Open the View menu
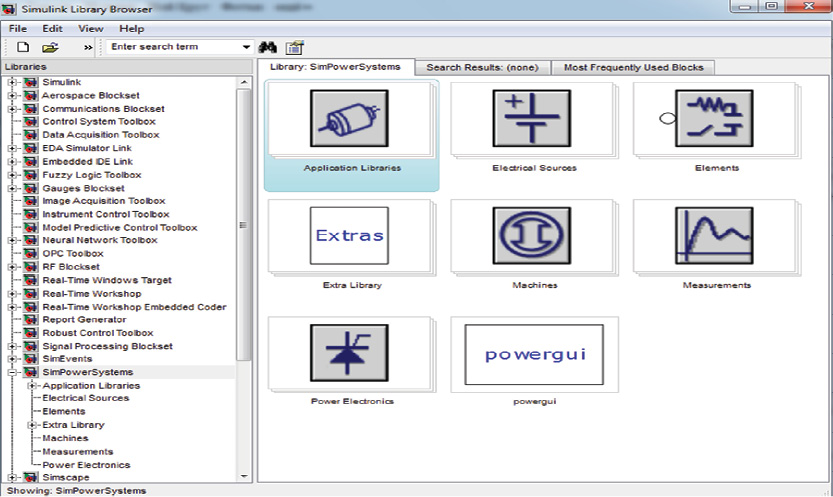This screenshot has height=497, width=833. click(91, 29)
